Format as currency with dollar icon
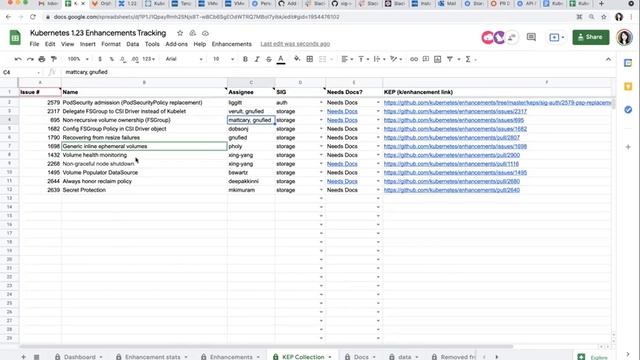This screenshot has height=360, width=640. pos(100,59)
